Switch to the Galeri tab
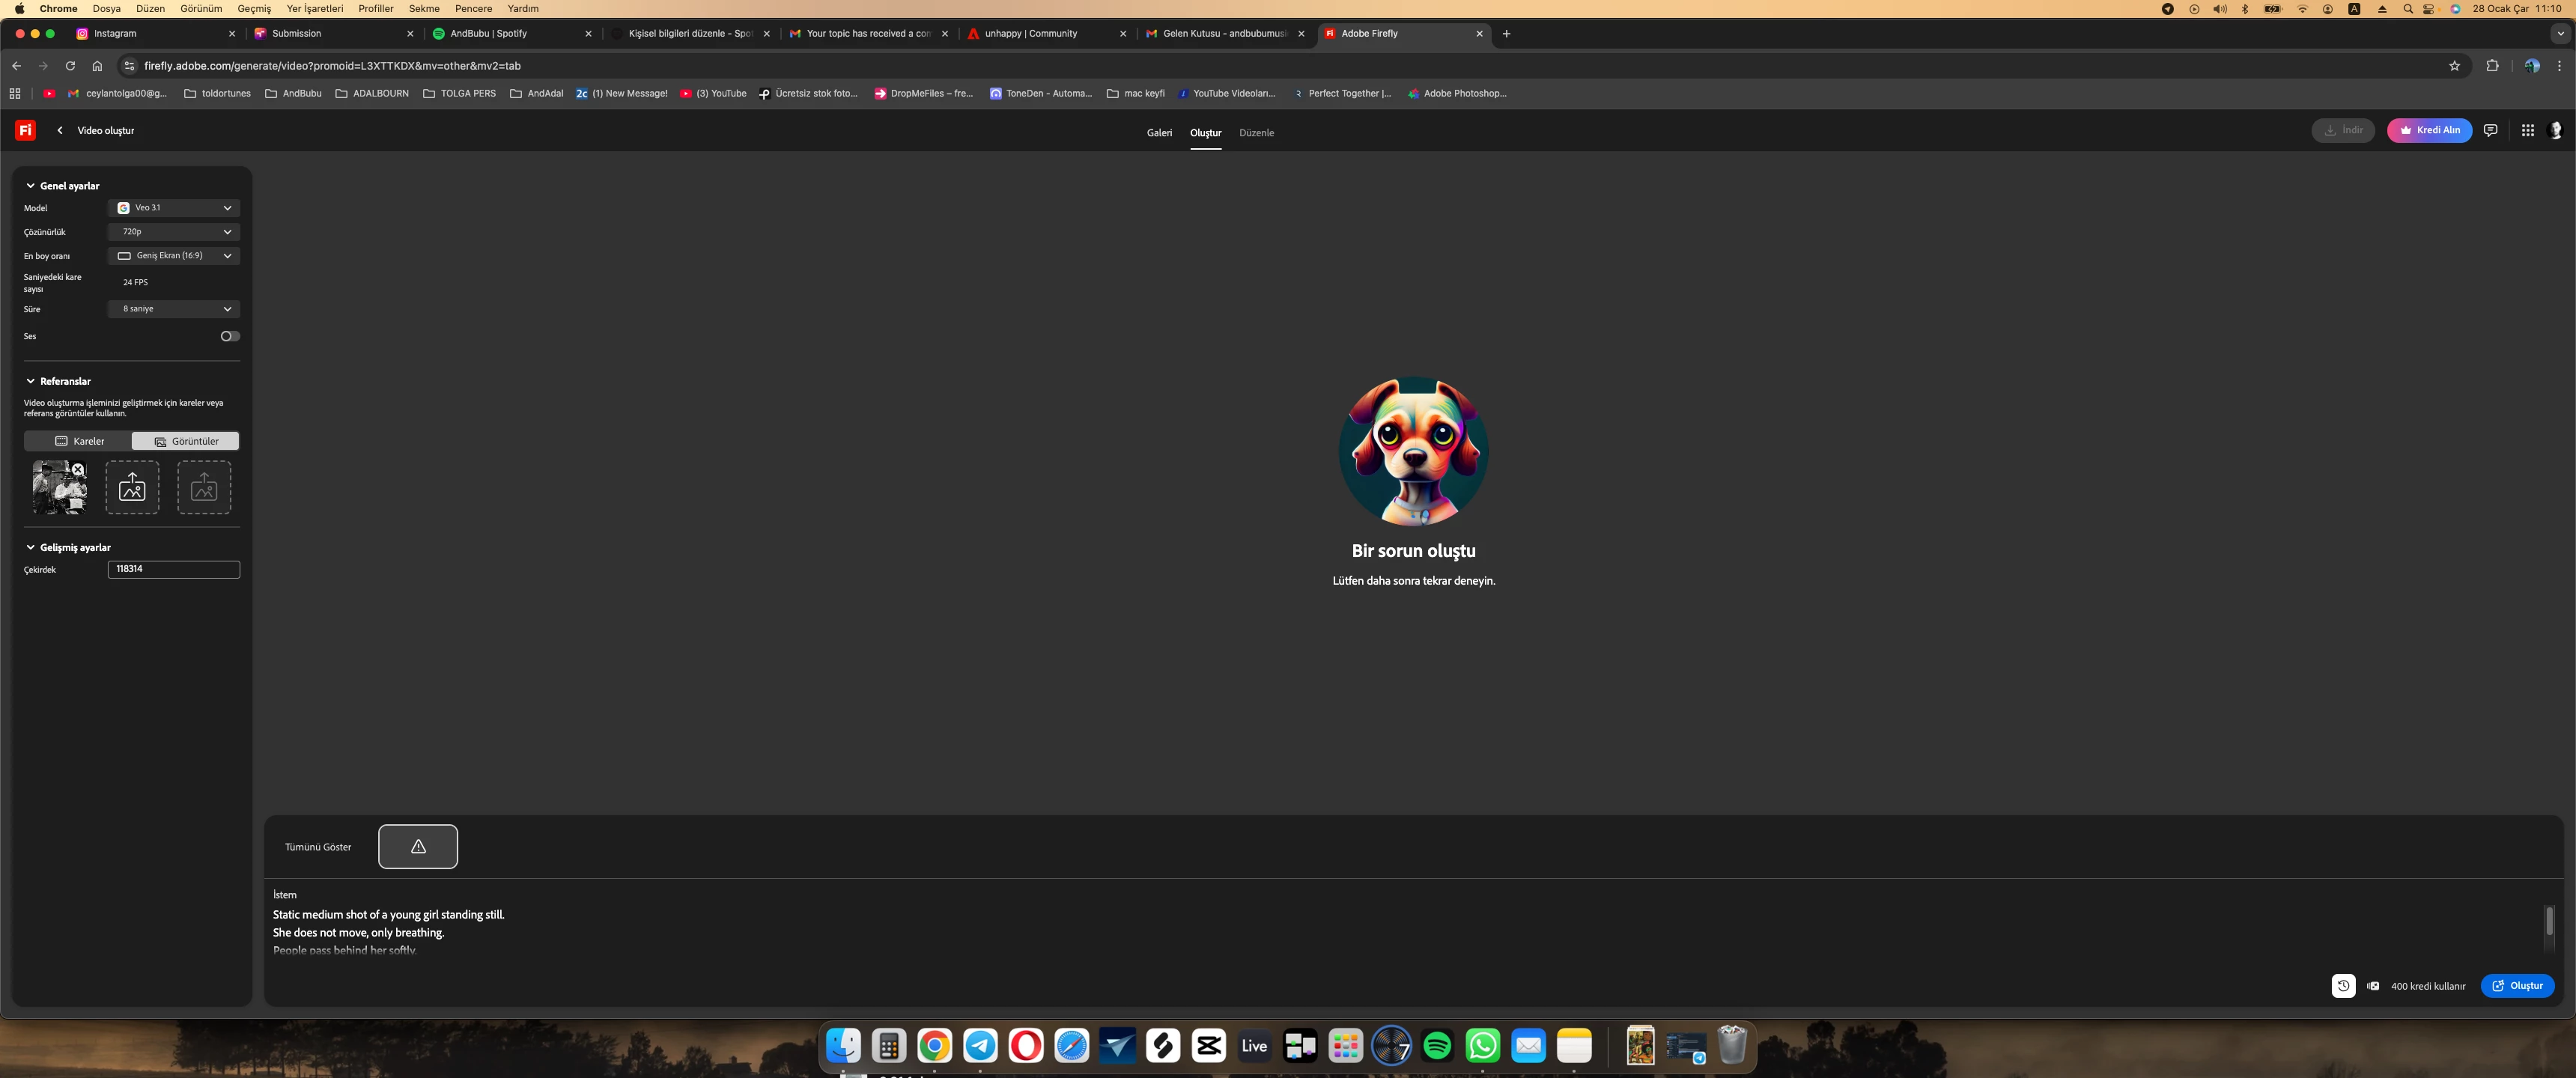The height and width of the screenshot is (1078, 2576). pyautogui.click(x=1159, y=133)
